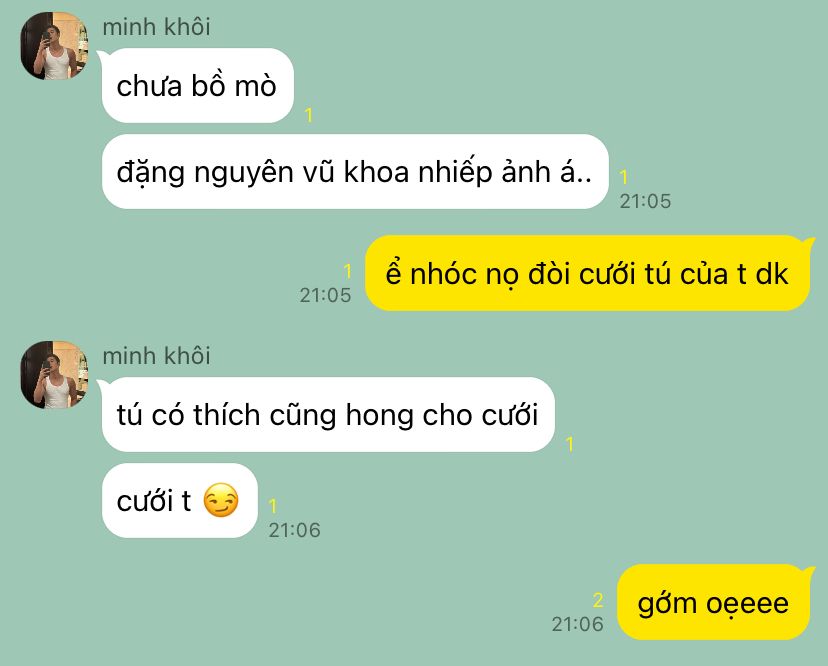Screen dimensions: 828x666
Task: Select the "chưa bồ mò" message bubble
Action: [x=197, y=86]
